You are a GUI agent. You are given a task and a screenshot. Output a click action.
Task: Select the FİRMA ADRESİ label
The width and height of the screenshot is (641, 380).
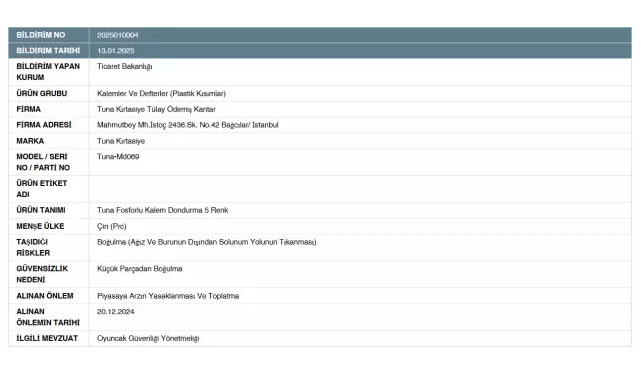point(44,125)
